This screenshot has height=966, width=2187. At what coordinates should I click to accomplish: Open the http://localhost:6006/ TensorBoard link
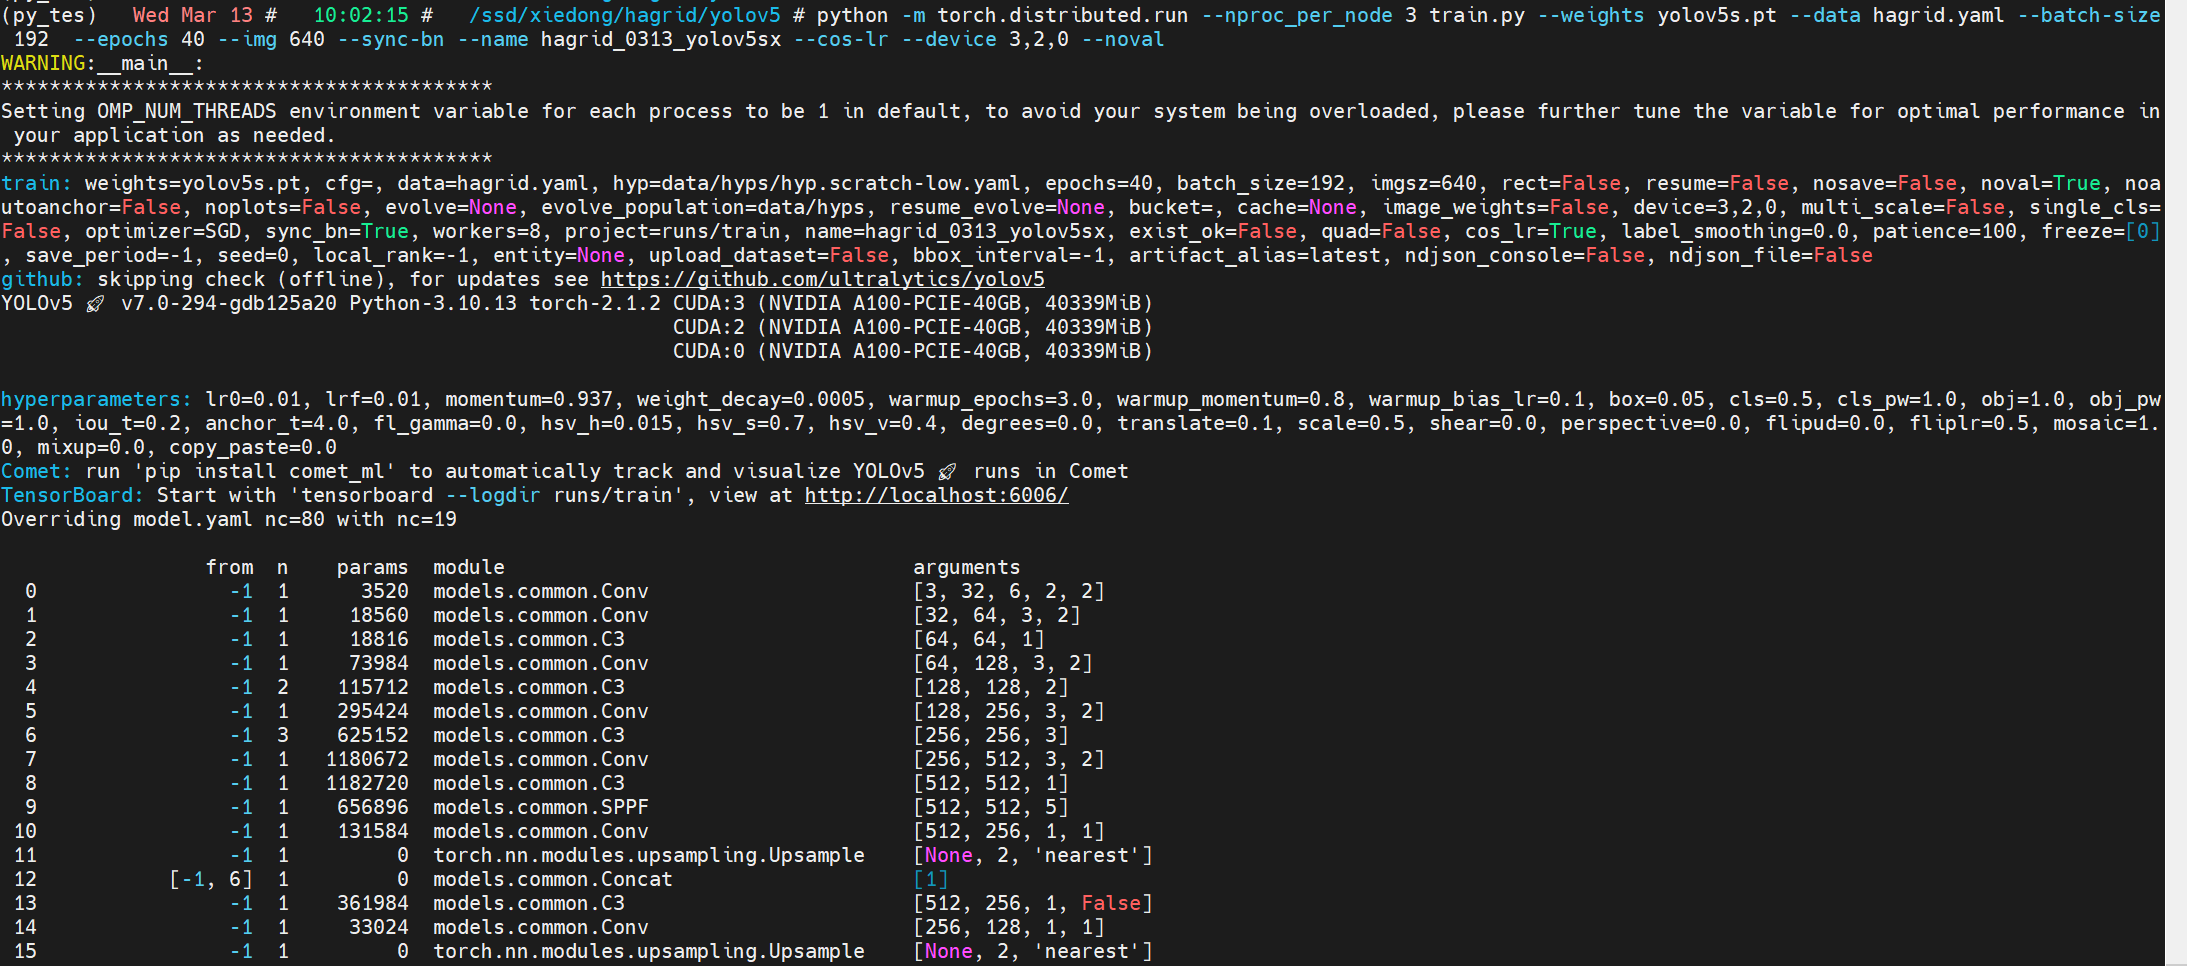936,495
